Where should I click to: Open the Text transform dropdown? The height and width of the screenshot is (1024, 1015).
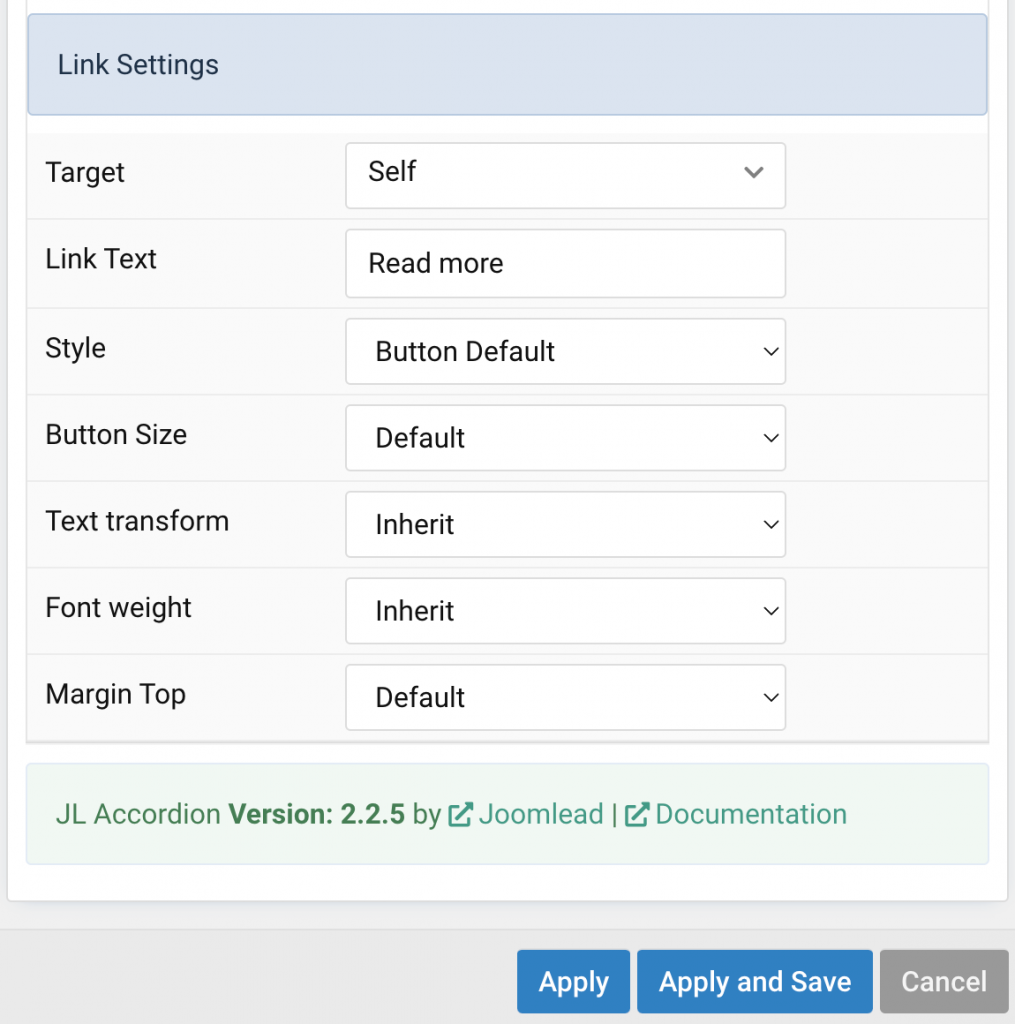point(565,524)
